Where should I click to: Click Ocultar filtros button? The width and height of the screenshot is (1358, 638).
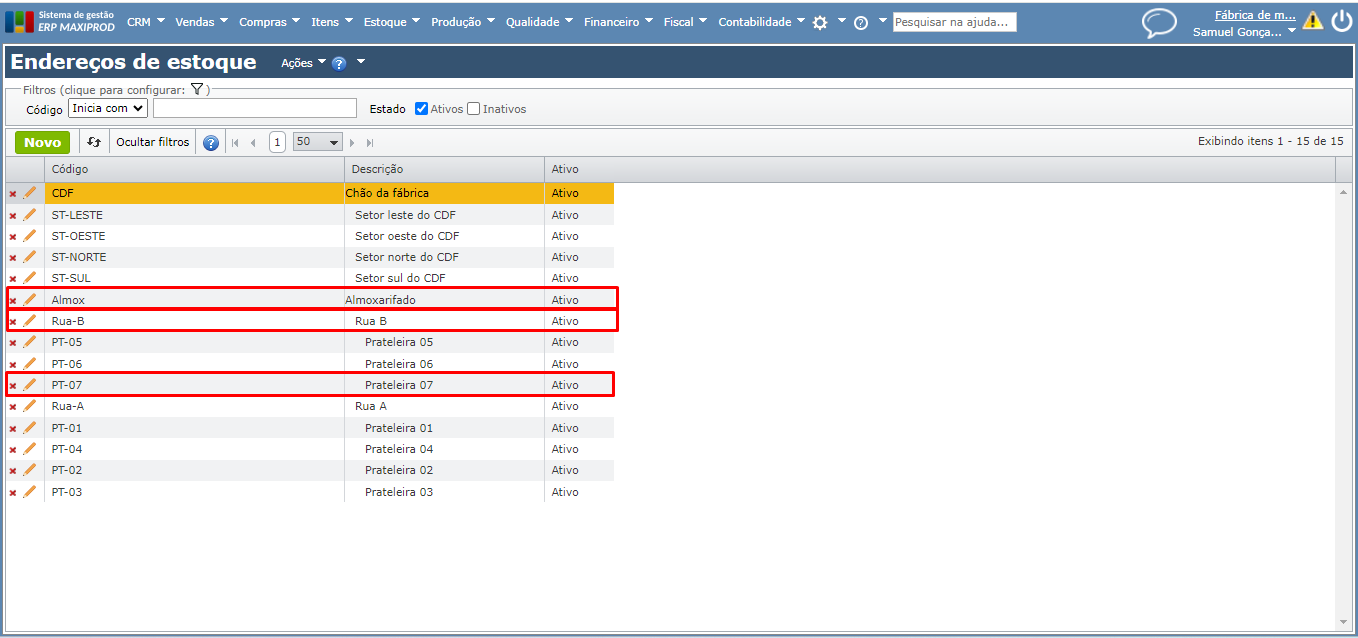tap(152, 142)
